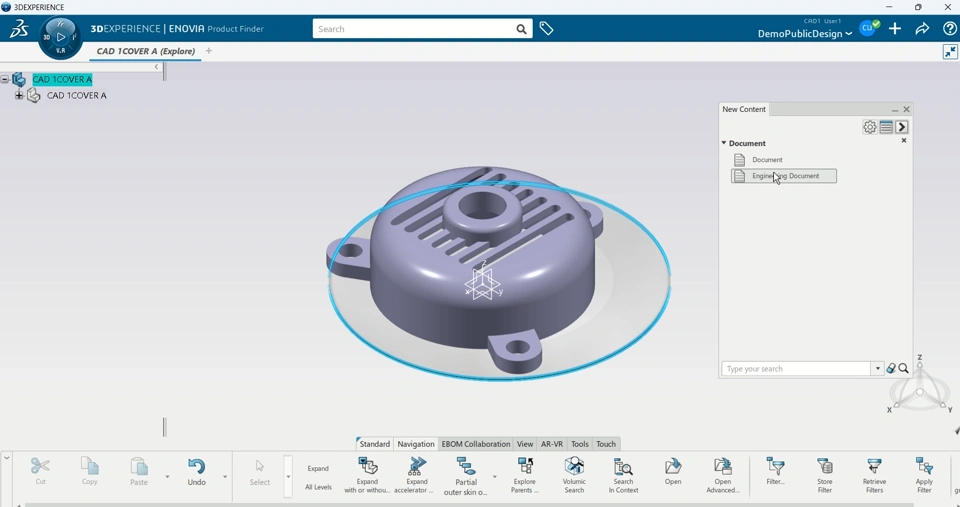
Task: Collapse the root CAD 1COVER A node
Action: (x=5, y=79)
